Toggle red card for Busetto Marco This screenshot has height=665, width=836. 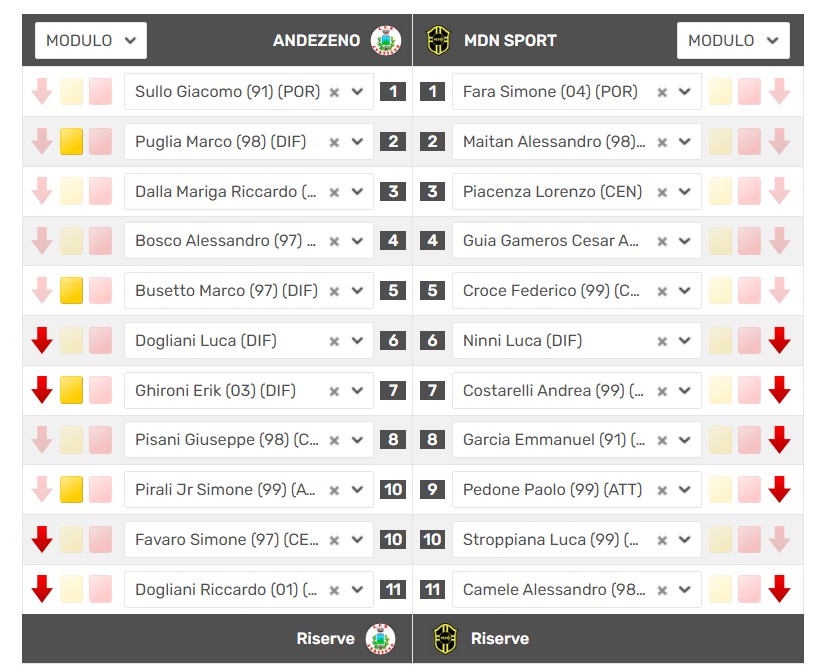coord(100,291)
